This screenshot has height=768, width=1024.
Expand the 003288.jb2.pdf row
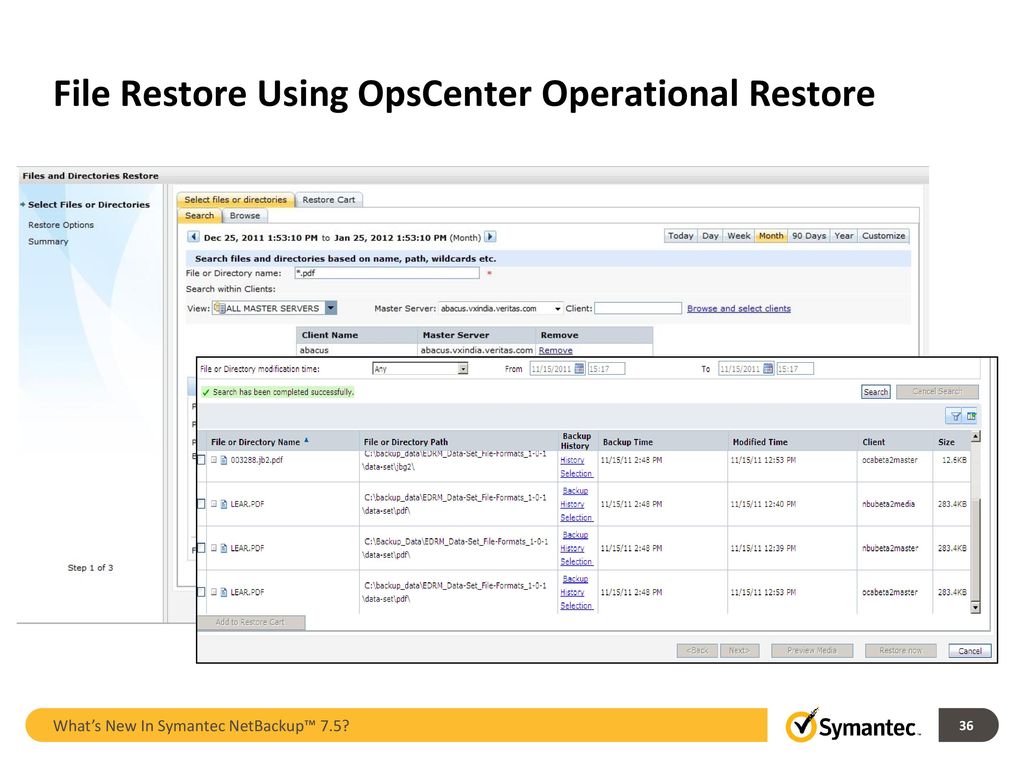[214, 460]
